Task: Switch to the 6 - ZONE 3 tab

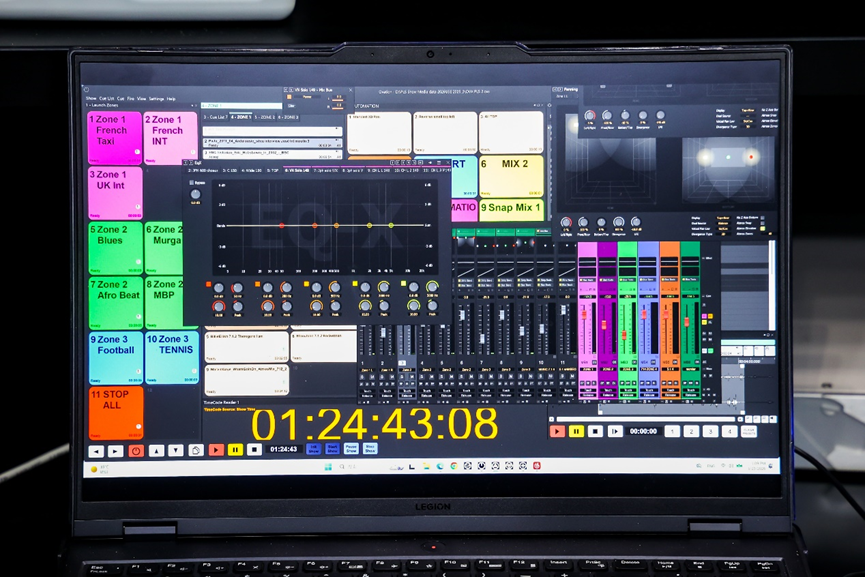Action: pos(288,117)
